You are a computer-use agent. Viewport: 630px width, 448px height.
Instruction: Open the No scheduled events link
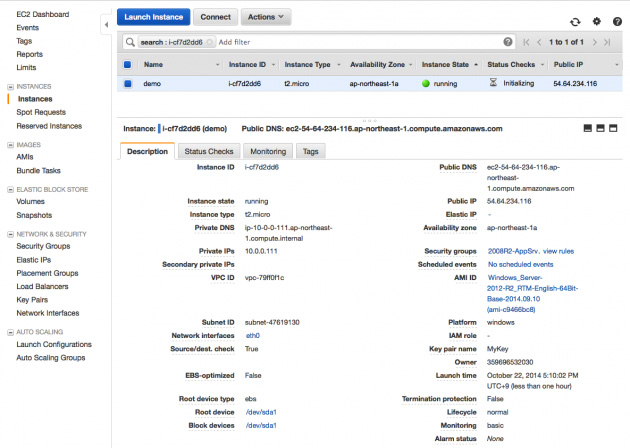coord(520,264)
